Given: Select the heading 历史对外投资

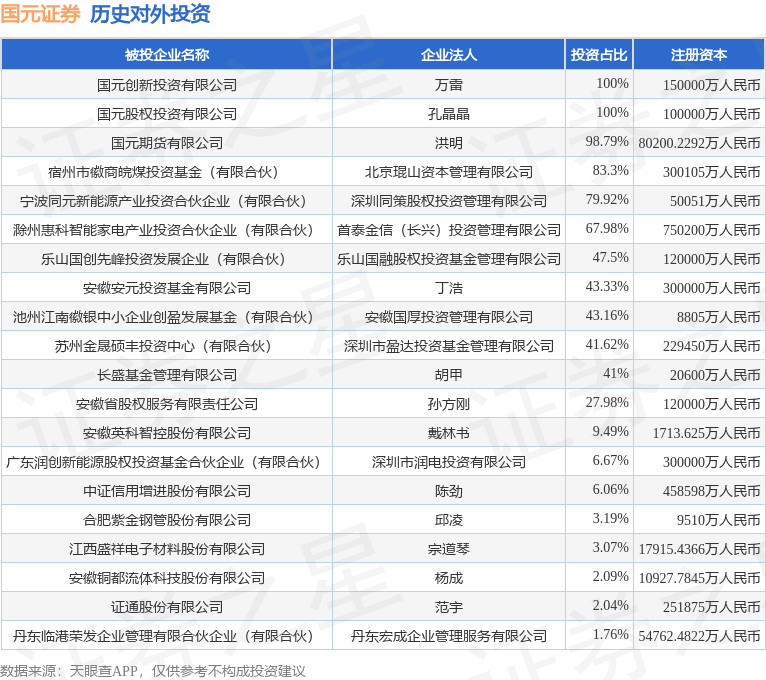Looking at the screenshot, I should coord(150,13).
